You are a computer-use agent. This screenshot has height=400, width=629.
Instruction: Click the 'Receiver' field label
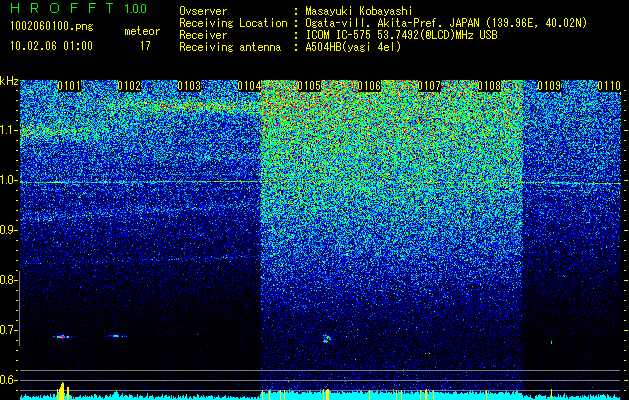click(x=203, y=35)
